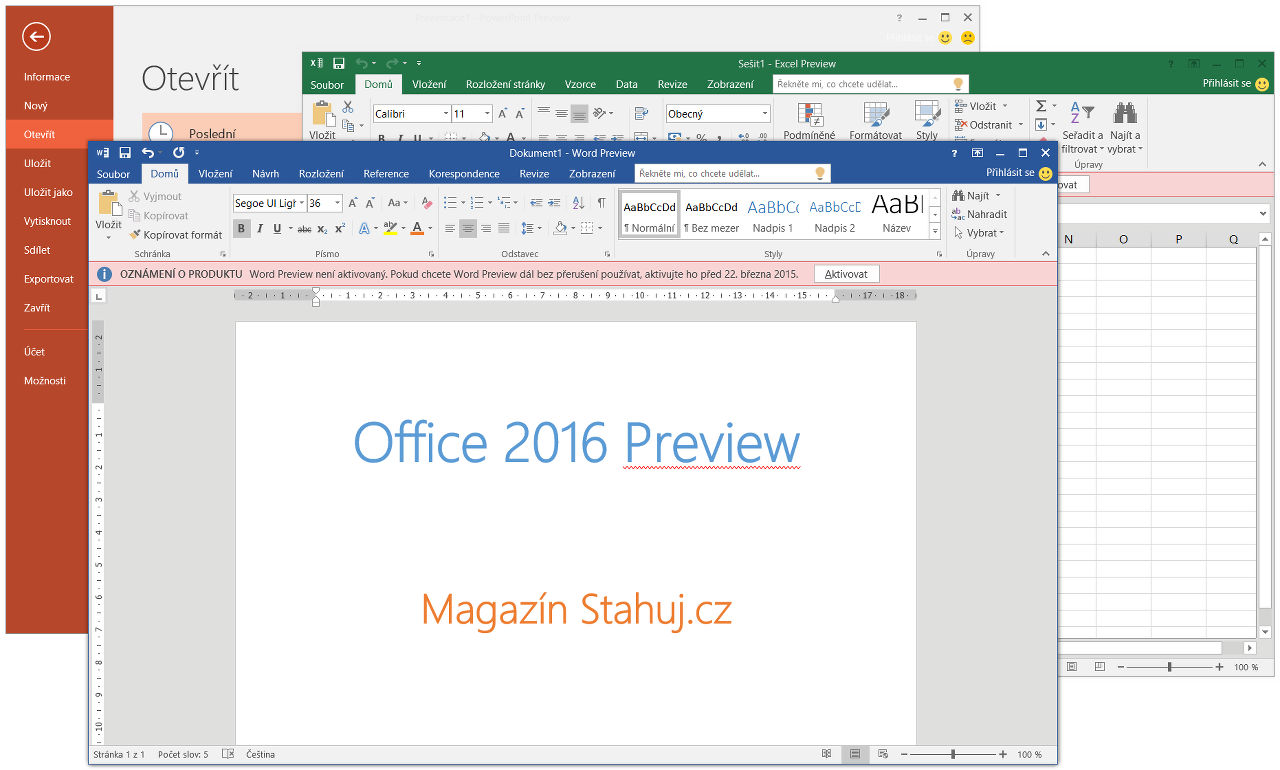Open Najít find dropdown arrow in Word
The width and height of the screenshot is (1280, 770).
pos(998,196)
